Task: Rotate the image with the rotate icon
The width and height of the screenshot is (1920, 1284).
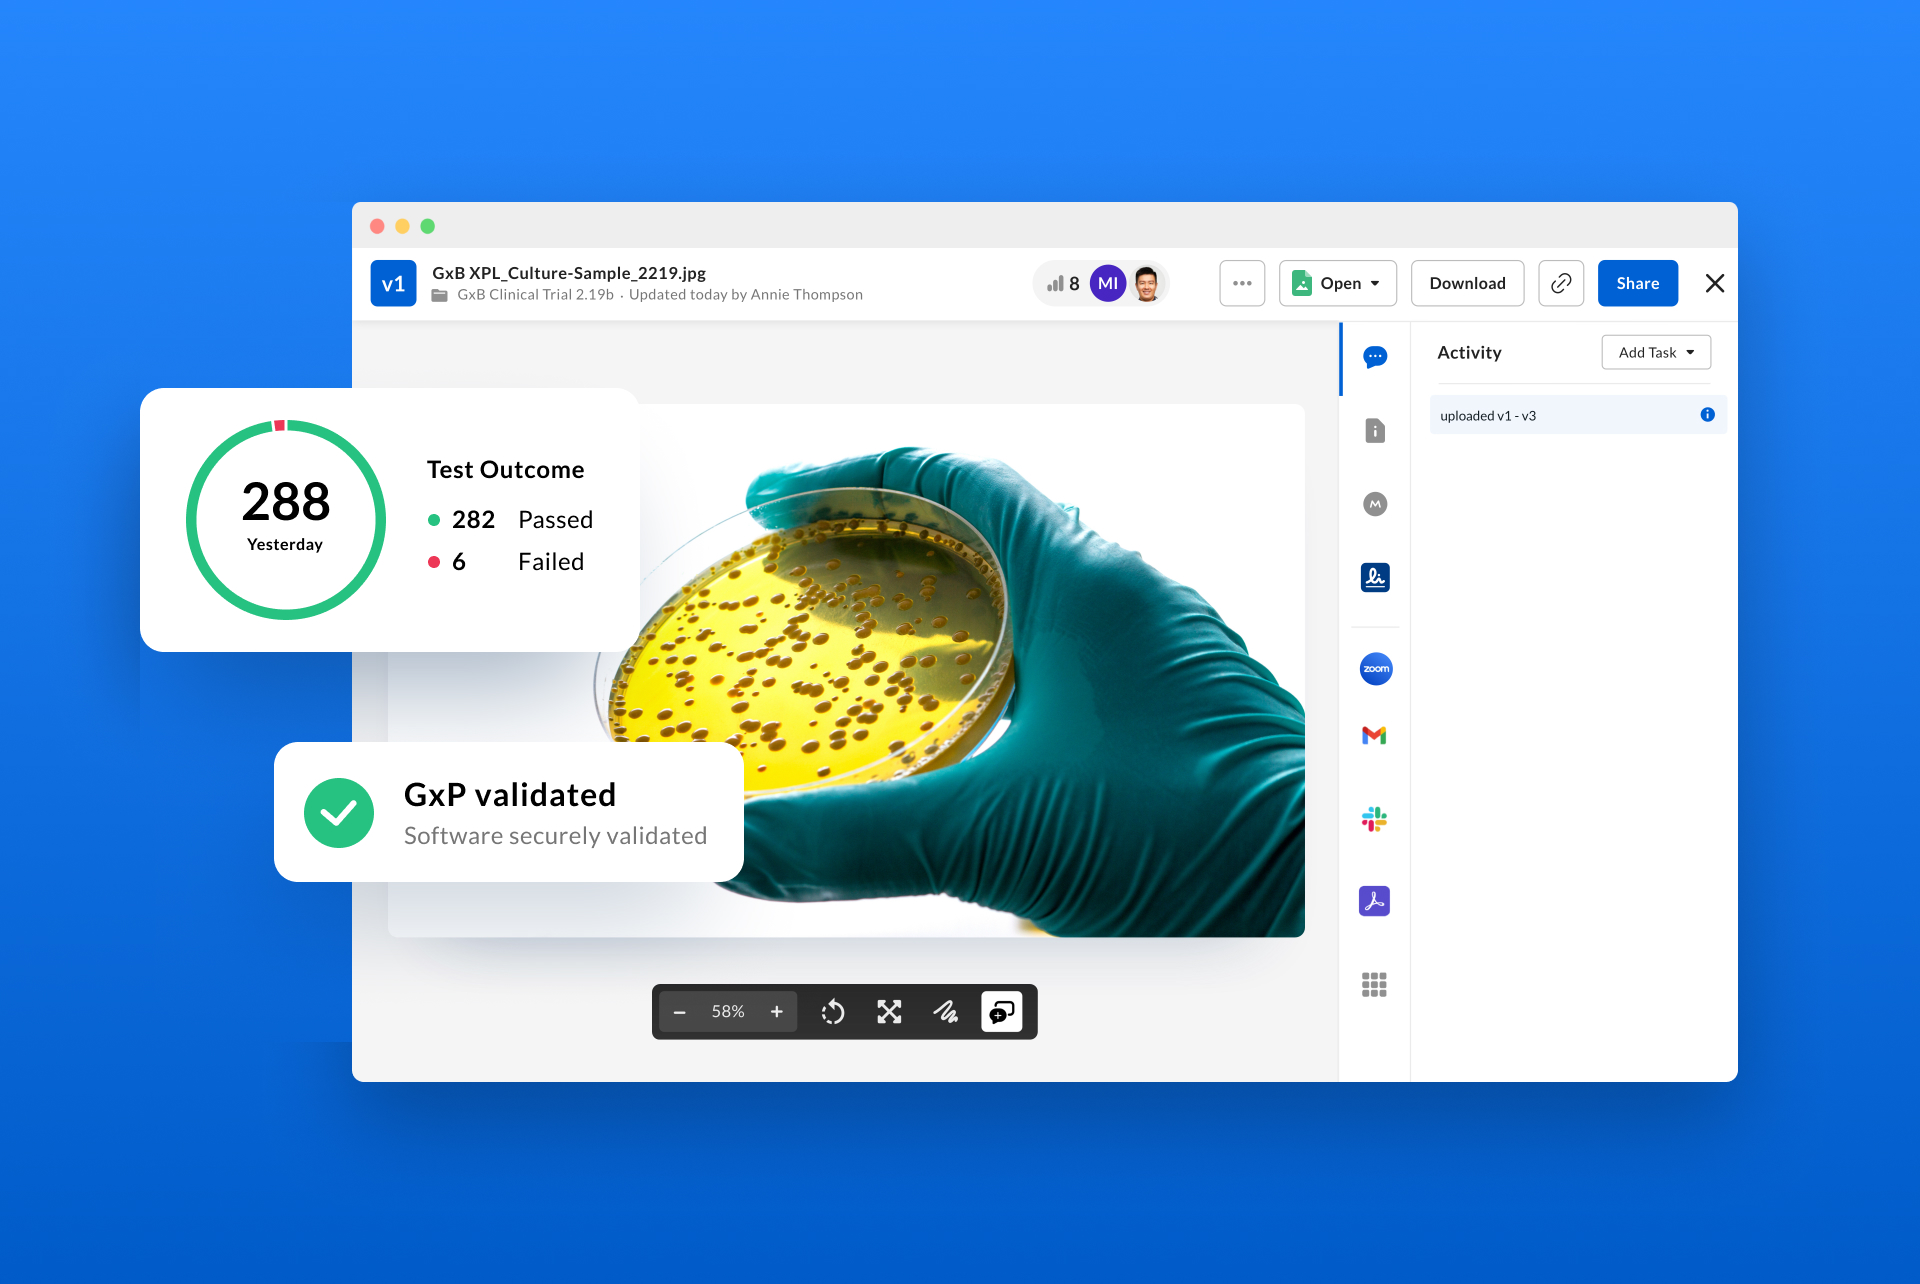Action: click(833, 1012)
